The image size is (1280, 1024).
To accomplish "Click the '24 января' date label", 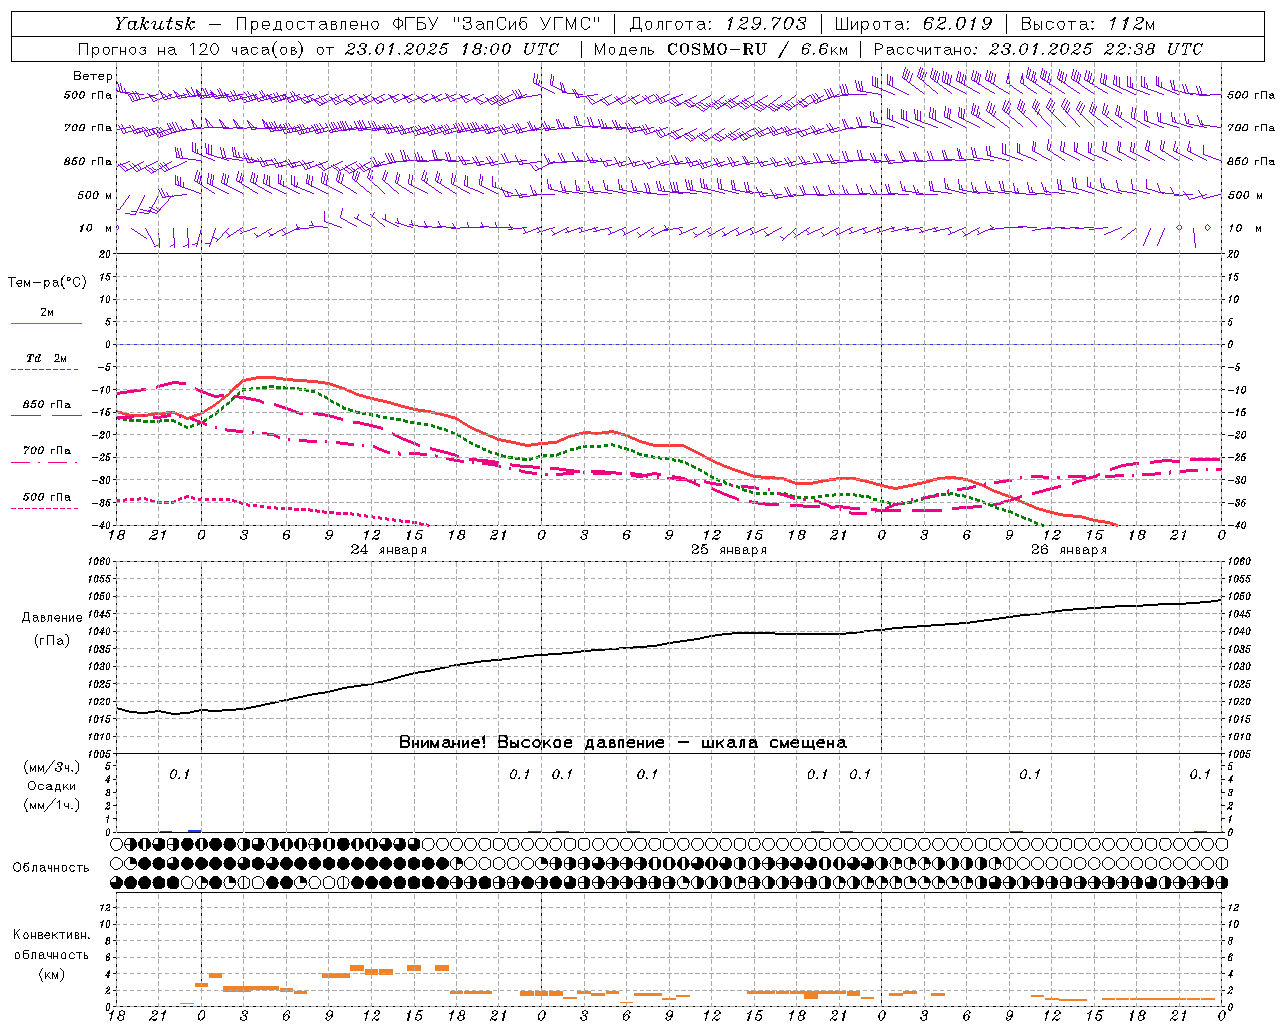I will [x=388, y=550].
